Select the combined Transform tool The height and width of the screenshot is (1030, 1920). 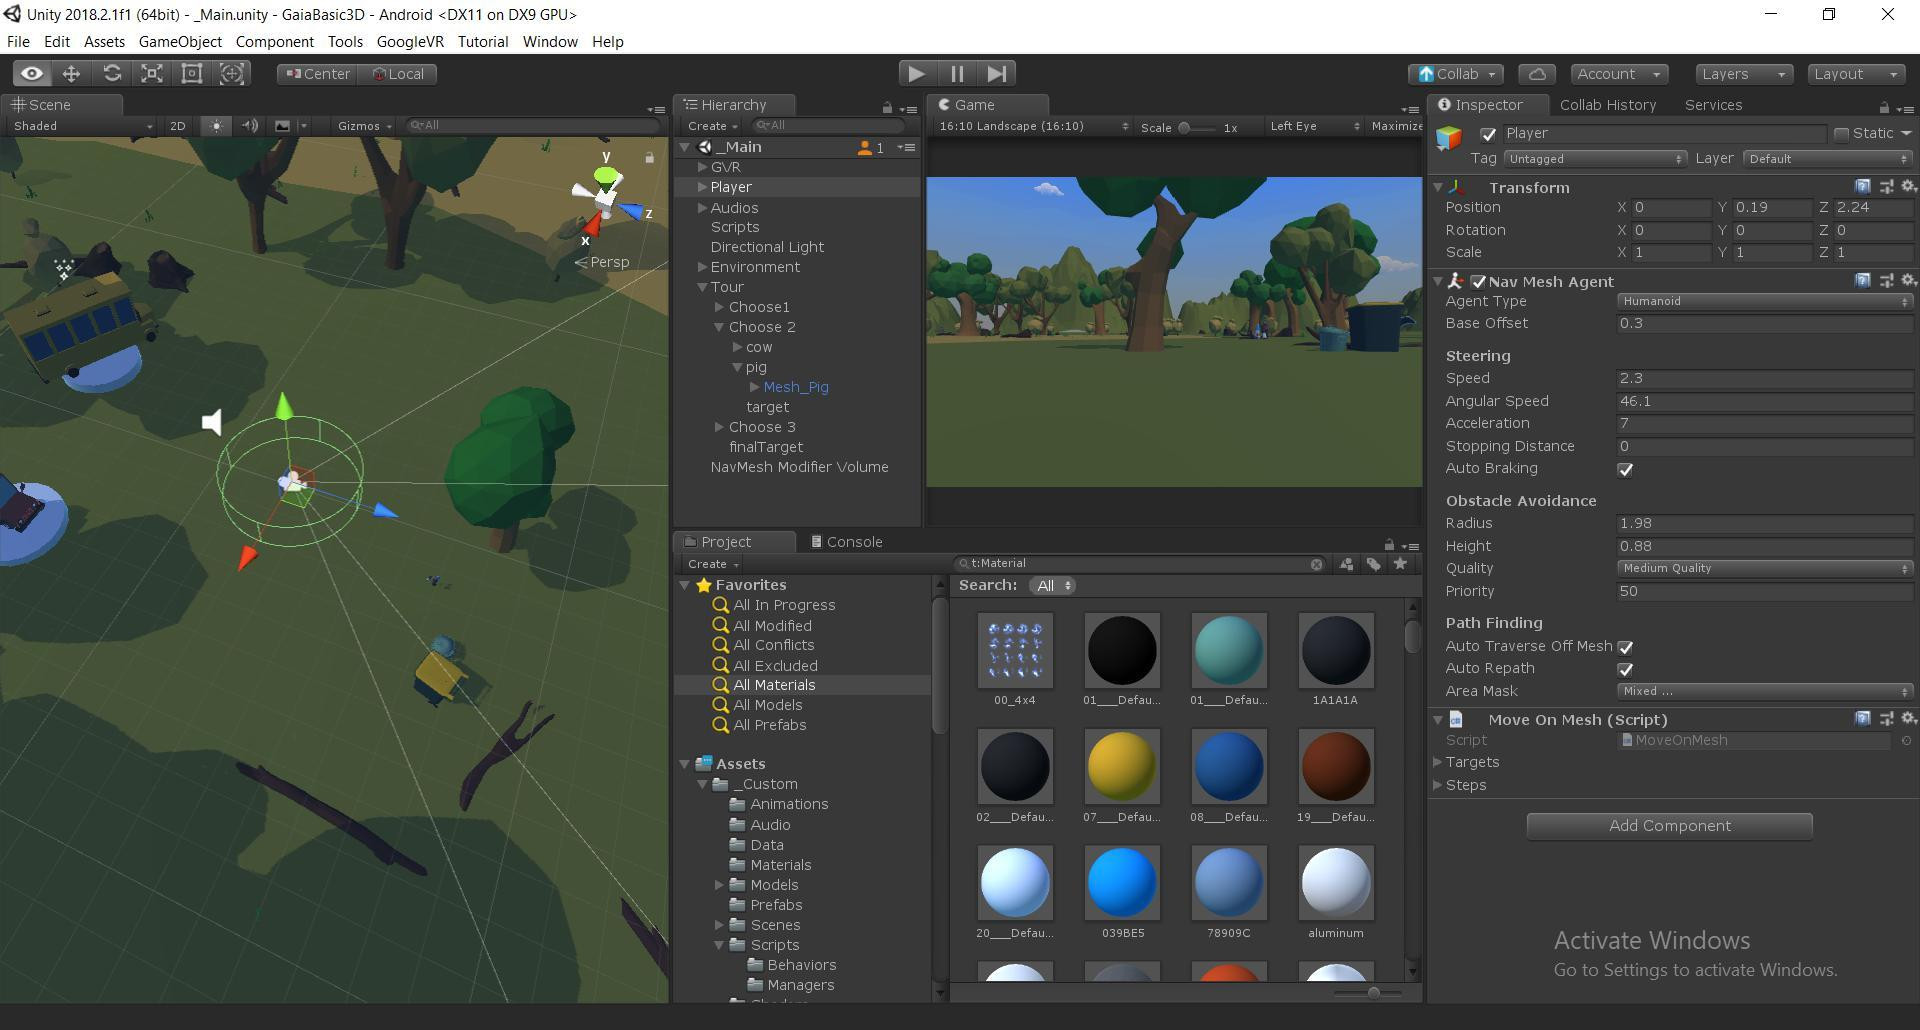point(232,74)
